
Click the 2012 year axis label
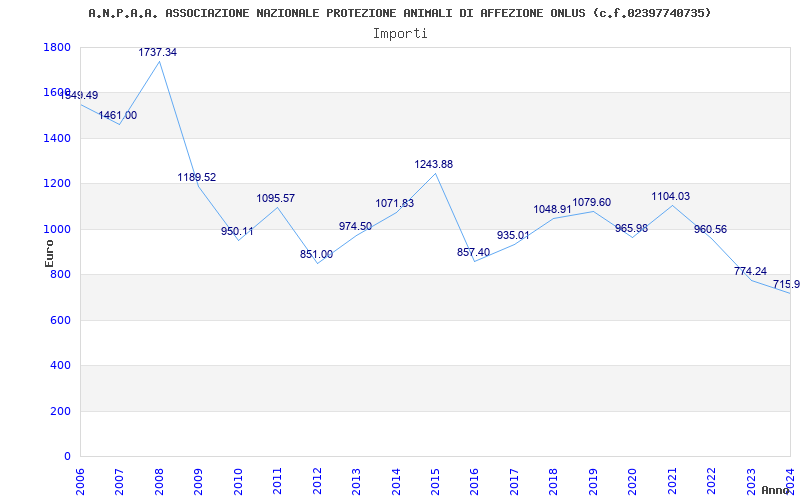click(317, 481)
